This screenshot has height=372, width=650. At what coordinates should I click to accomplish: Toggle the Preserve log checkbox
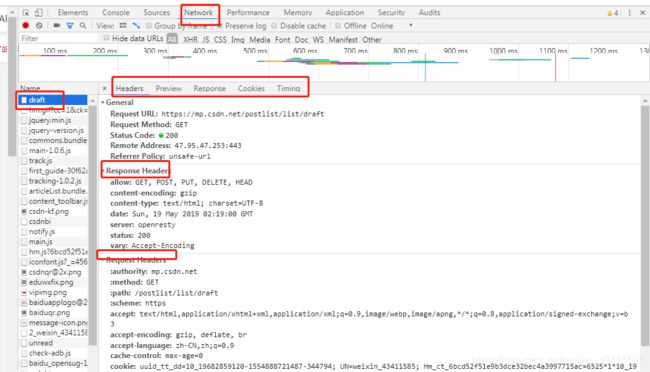click(219, 26)
